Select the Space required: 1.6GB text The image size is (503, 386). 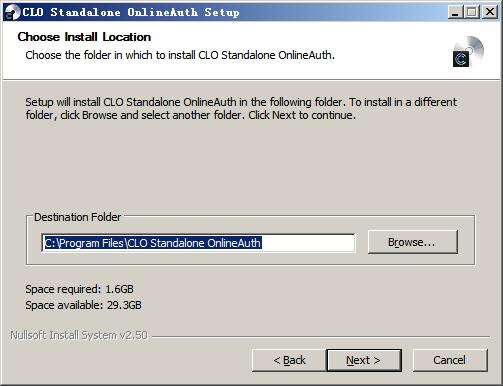[x=79, y=289]
